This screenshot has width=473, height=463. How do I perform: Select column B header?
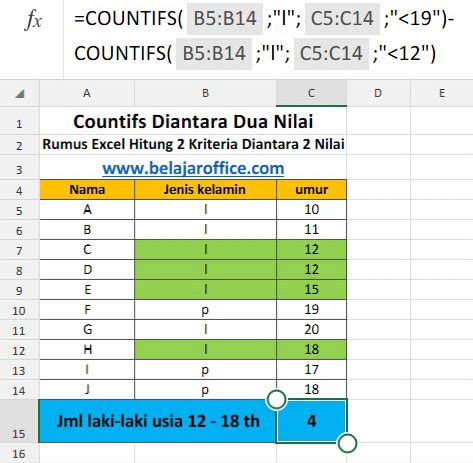[x=205, y=93]
